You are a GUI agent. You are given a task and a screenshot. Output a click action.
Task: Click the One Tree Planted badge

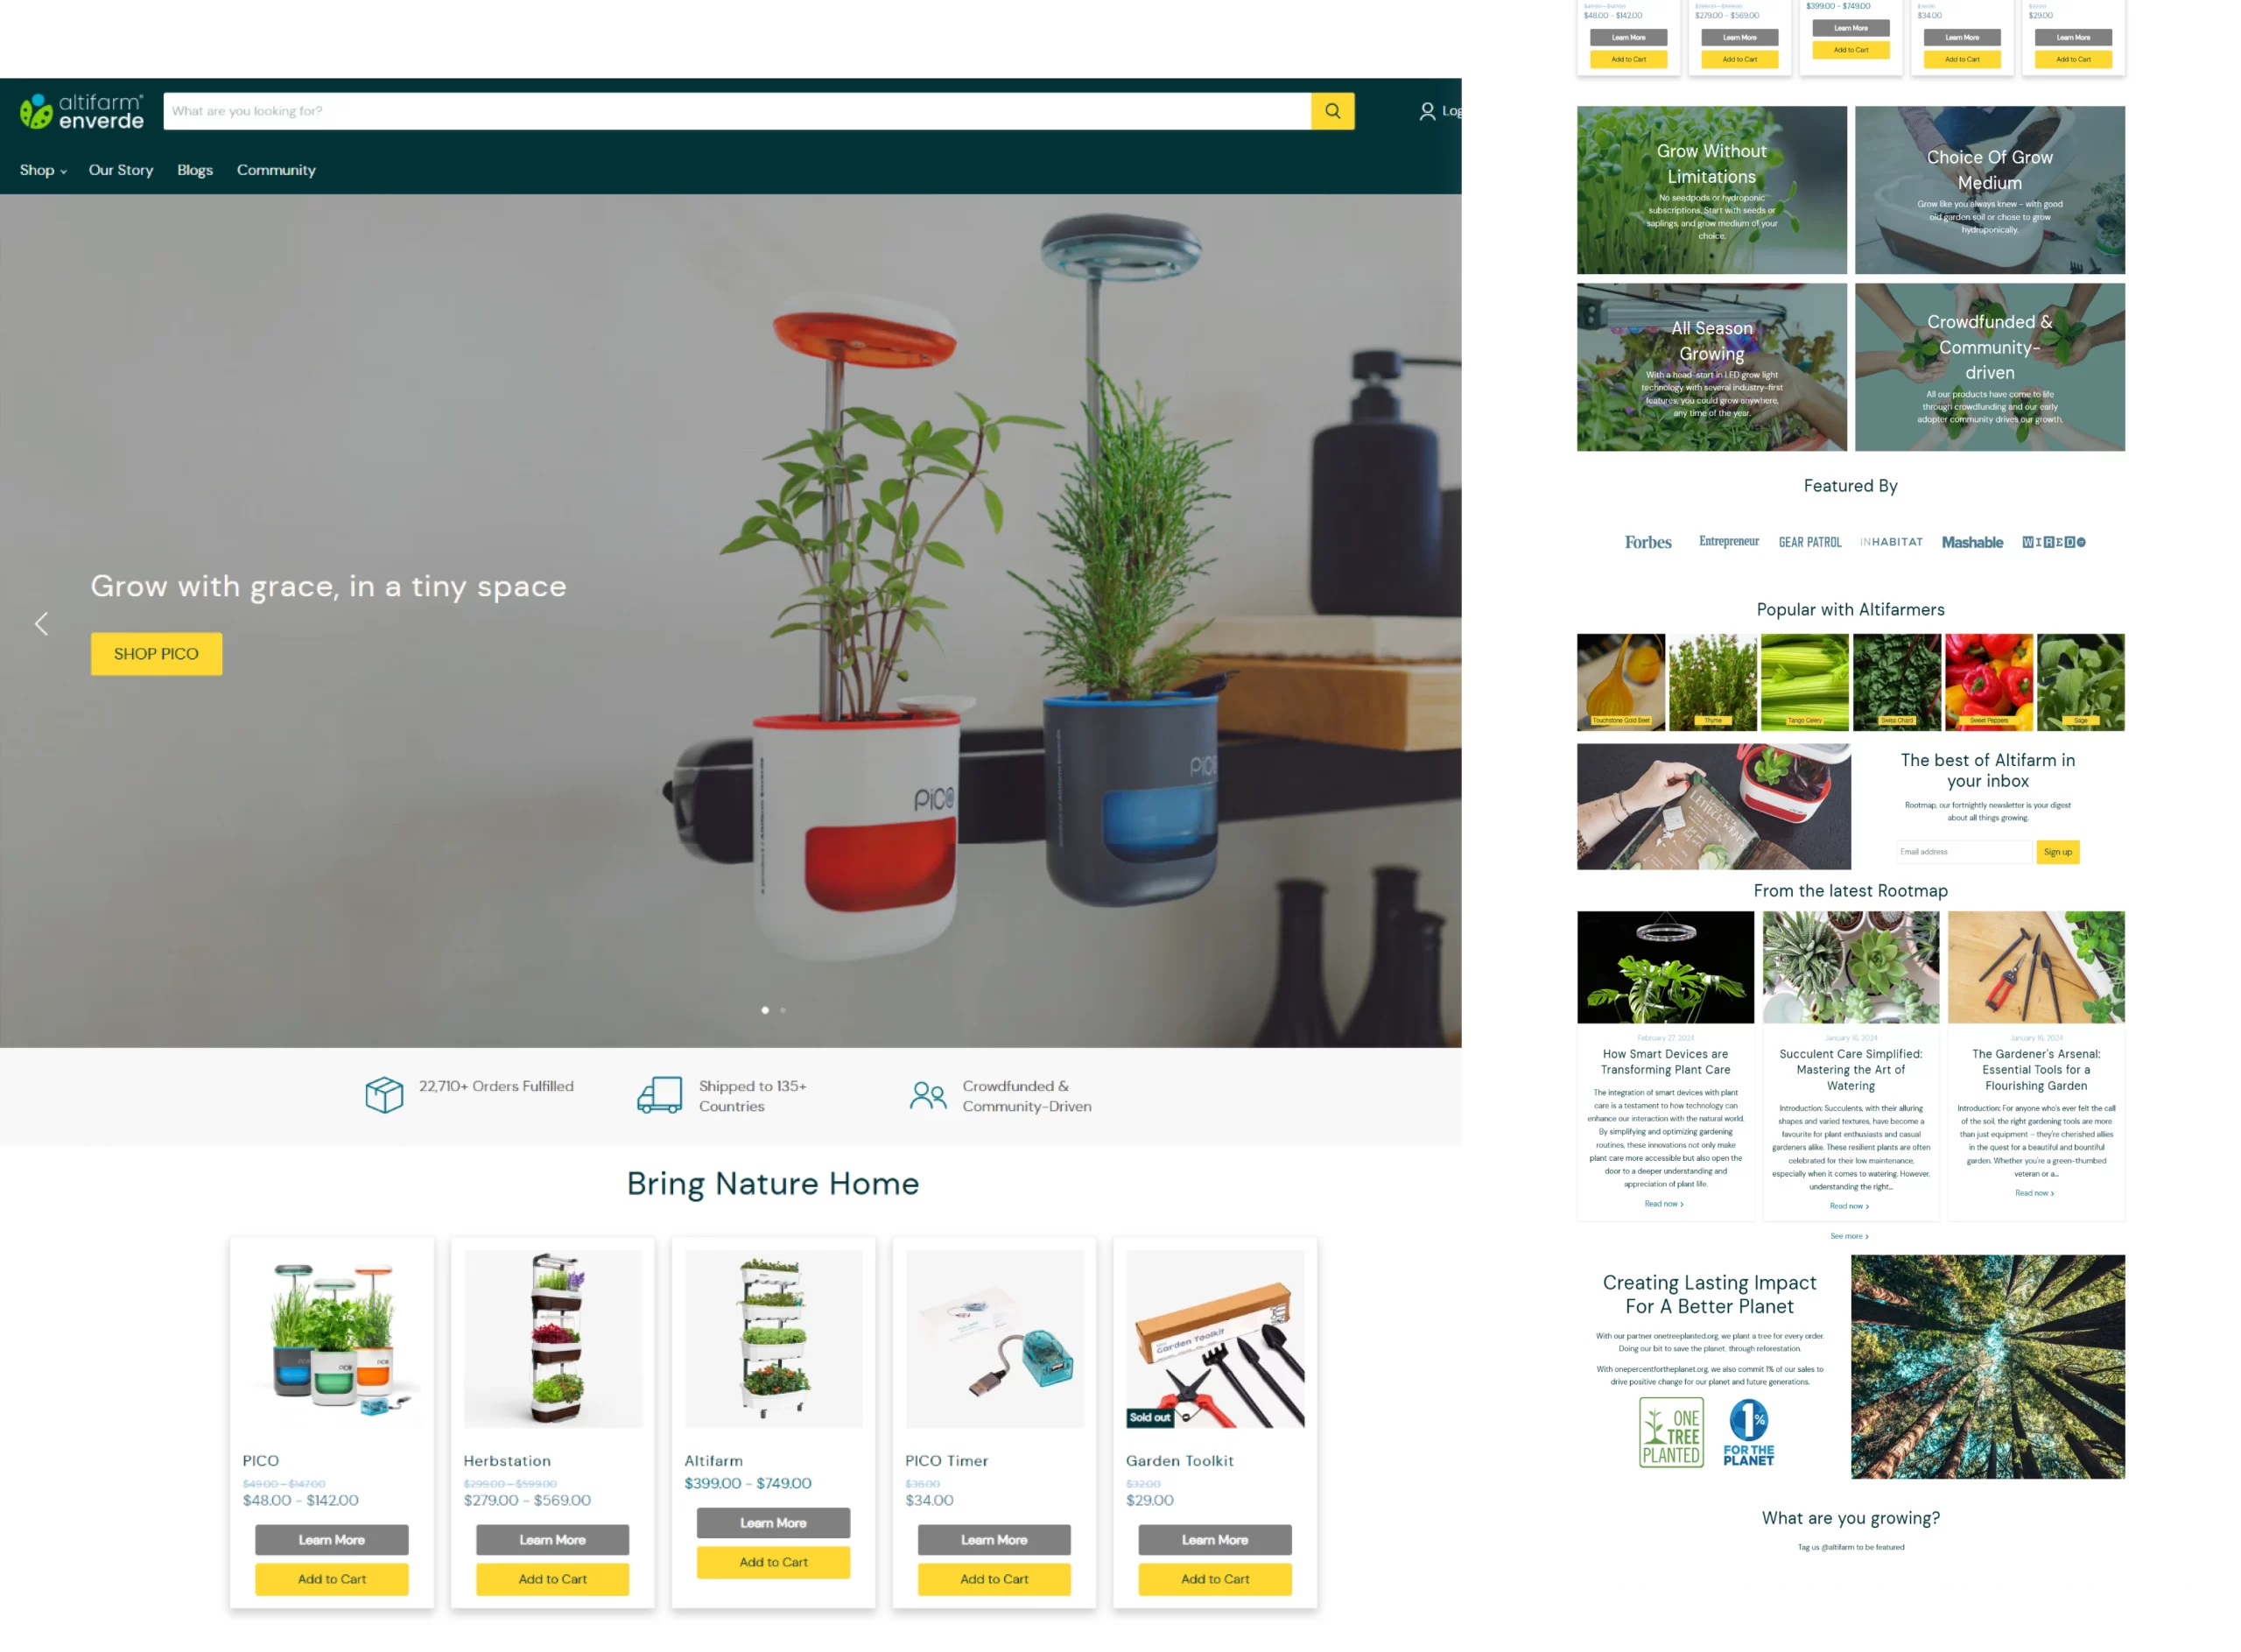click(x=1671, y=1432)
